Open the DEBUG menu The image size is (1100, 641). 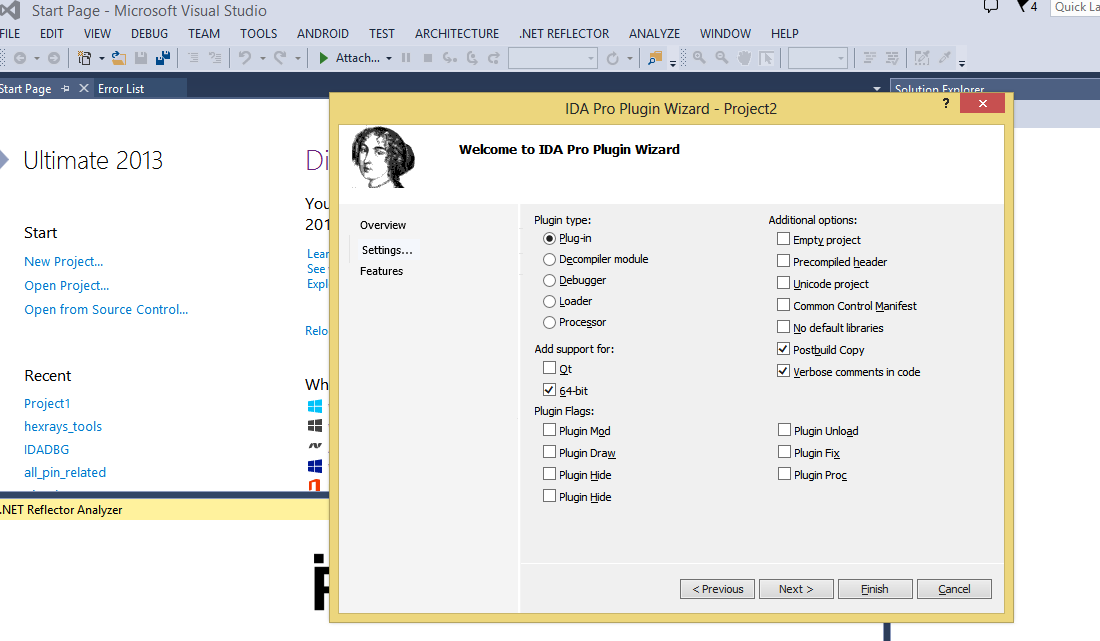pos(149,34)
